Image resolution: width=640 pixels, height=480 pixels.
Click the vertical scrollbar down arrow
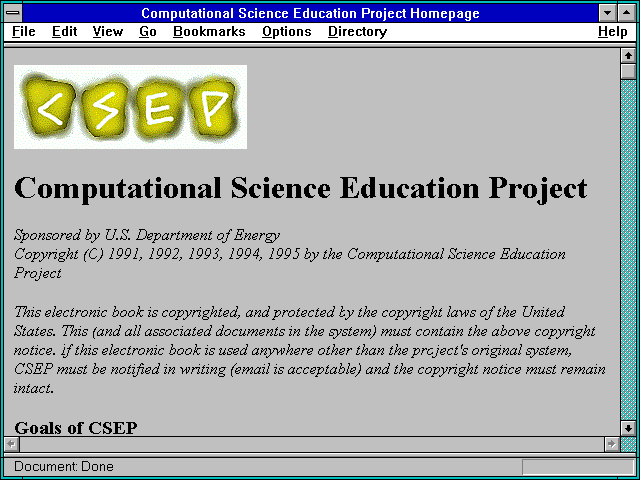(x=628, y=428)
